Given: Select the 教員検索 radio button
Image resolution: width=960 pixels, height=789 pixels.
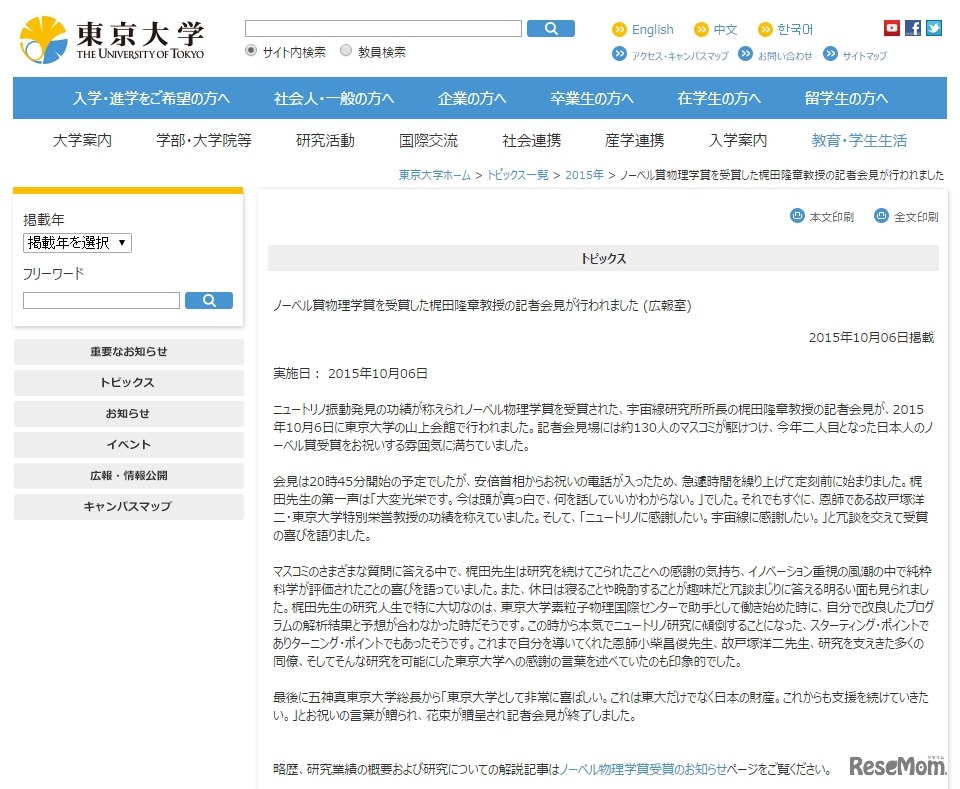Looking at the screenshot, I should coord(346,51).
